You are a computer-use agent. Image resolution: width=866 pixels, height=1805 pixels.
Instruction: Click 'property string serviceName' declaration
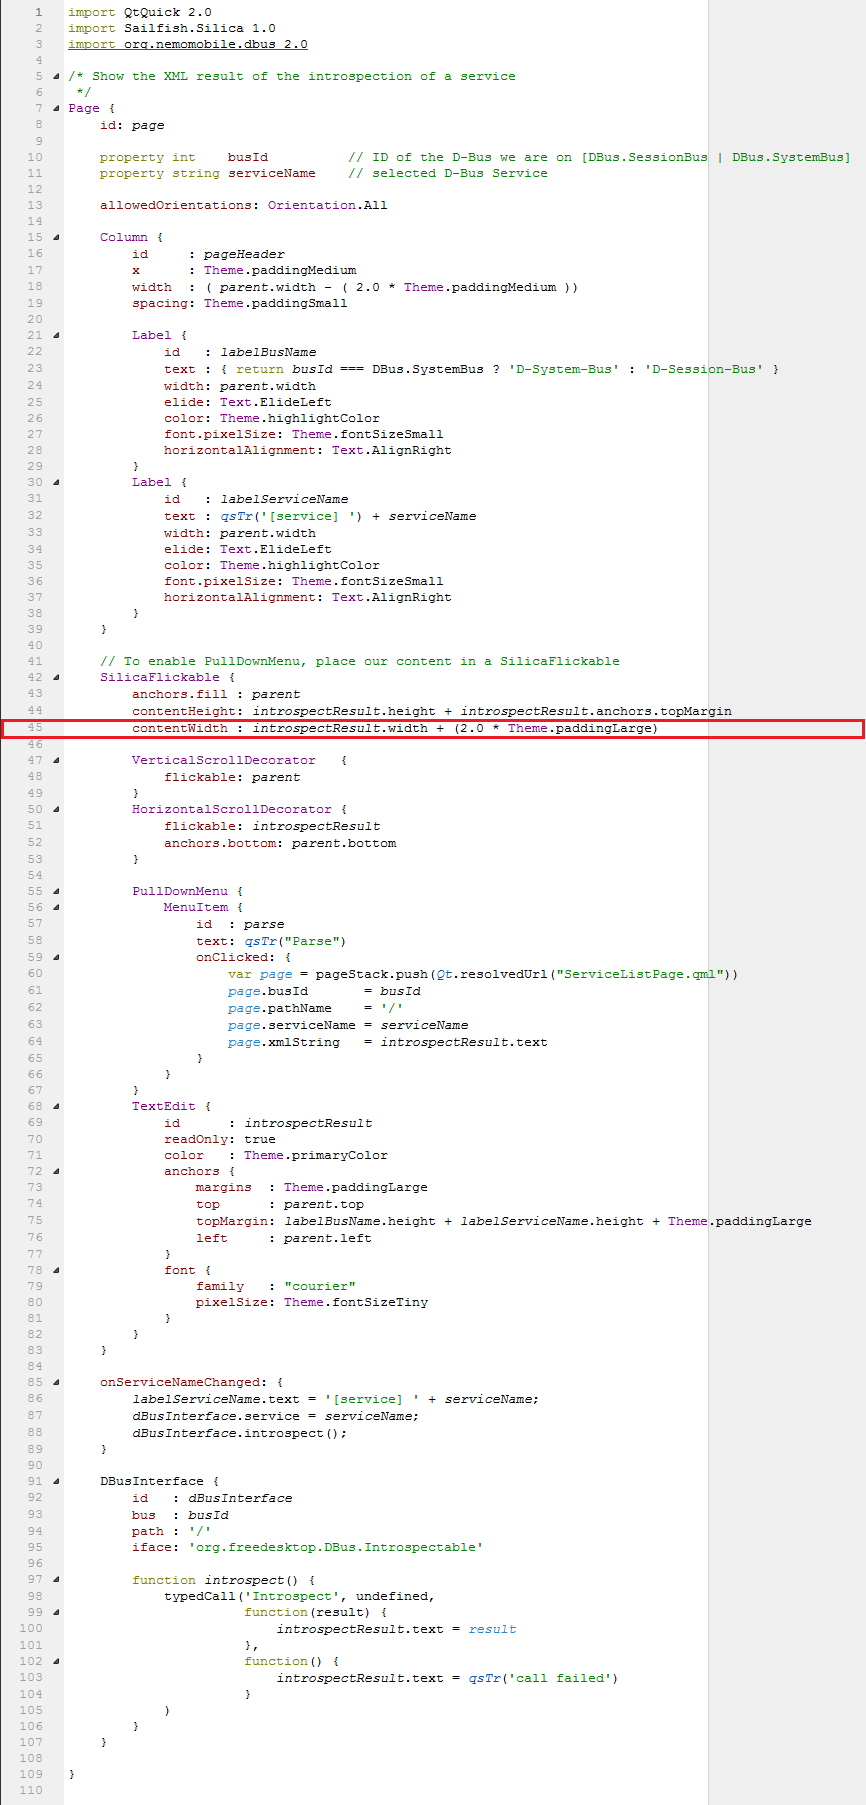click(208, 173)
